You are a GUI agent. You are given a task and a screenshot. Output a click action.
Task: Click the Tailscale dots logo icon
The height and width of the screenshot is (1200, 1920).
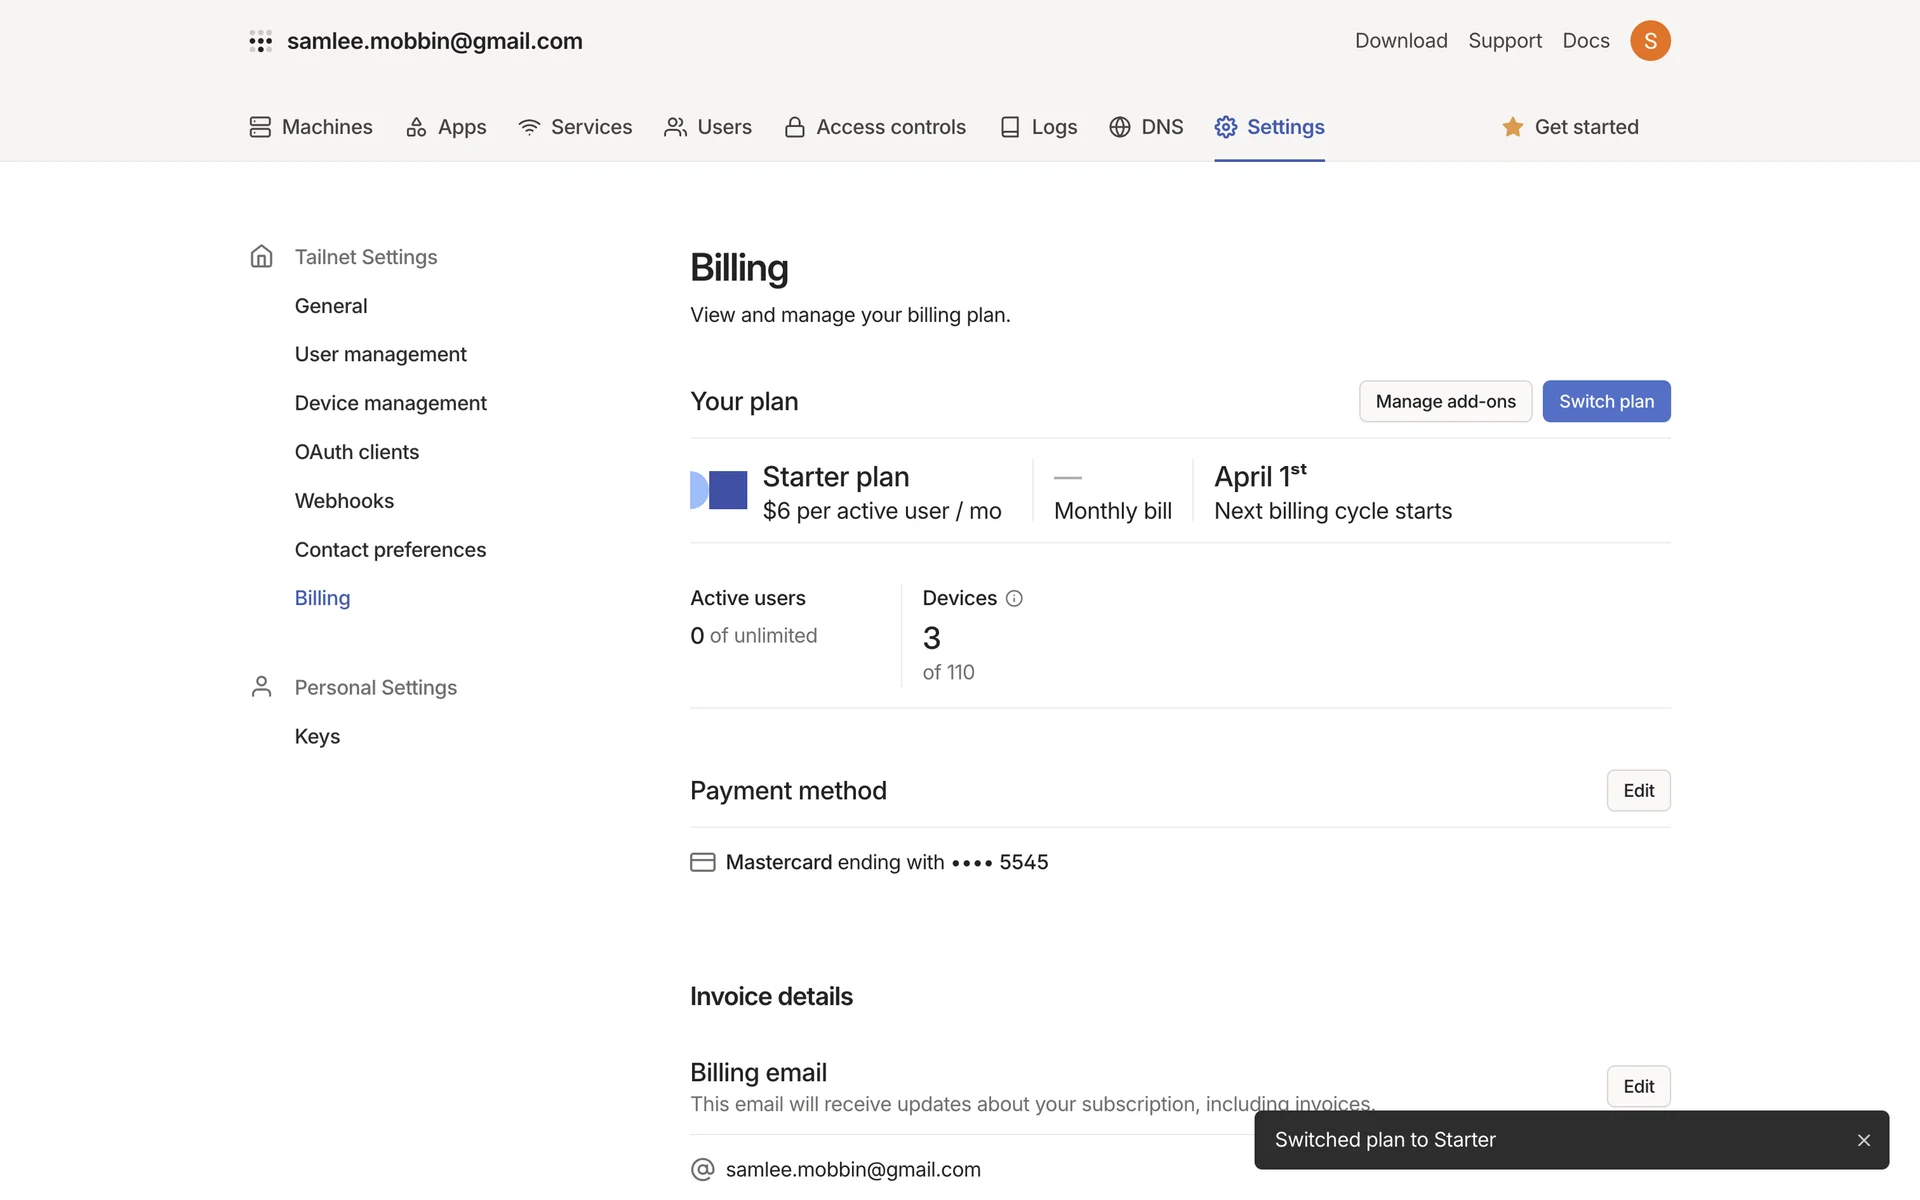(x=260, y=41)
